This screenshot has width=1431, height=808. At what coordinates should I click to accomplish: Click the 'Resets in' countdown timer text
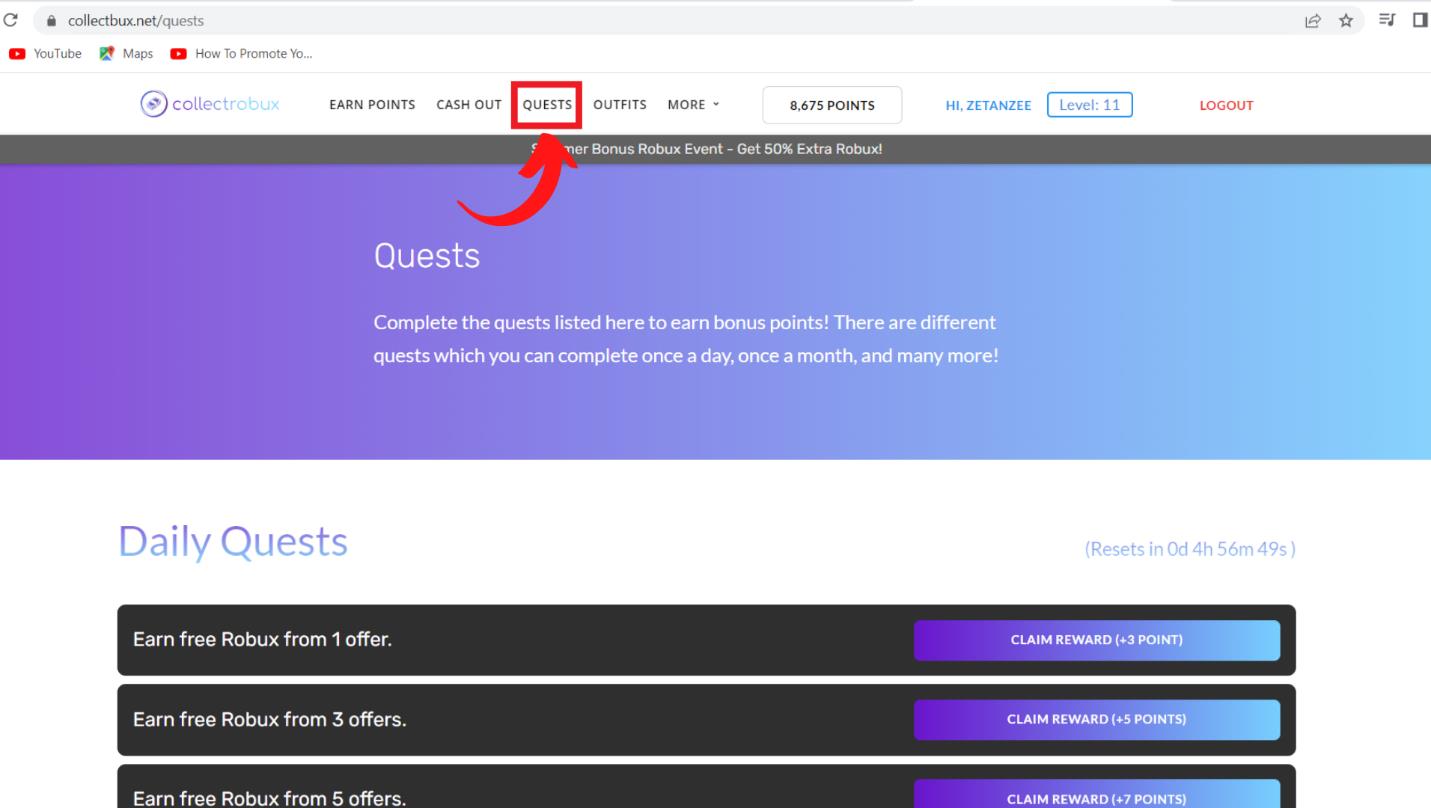(x=1190, y=549)
